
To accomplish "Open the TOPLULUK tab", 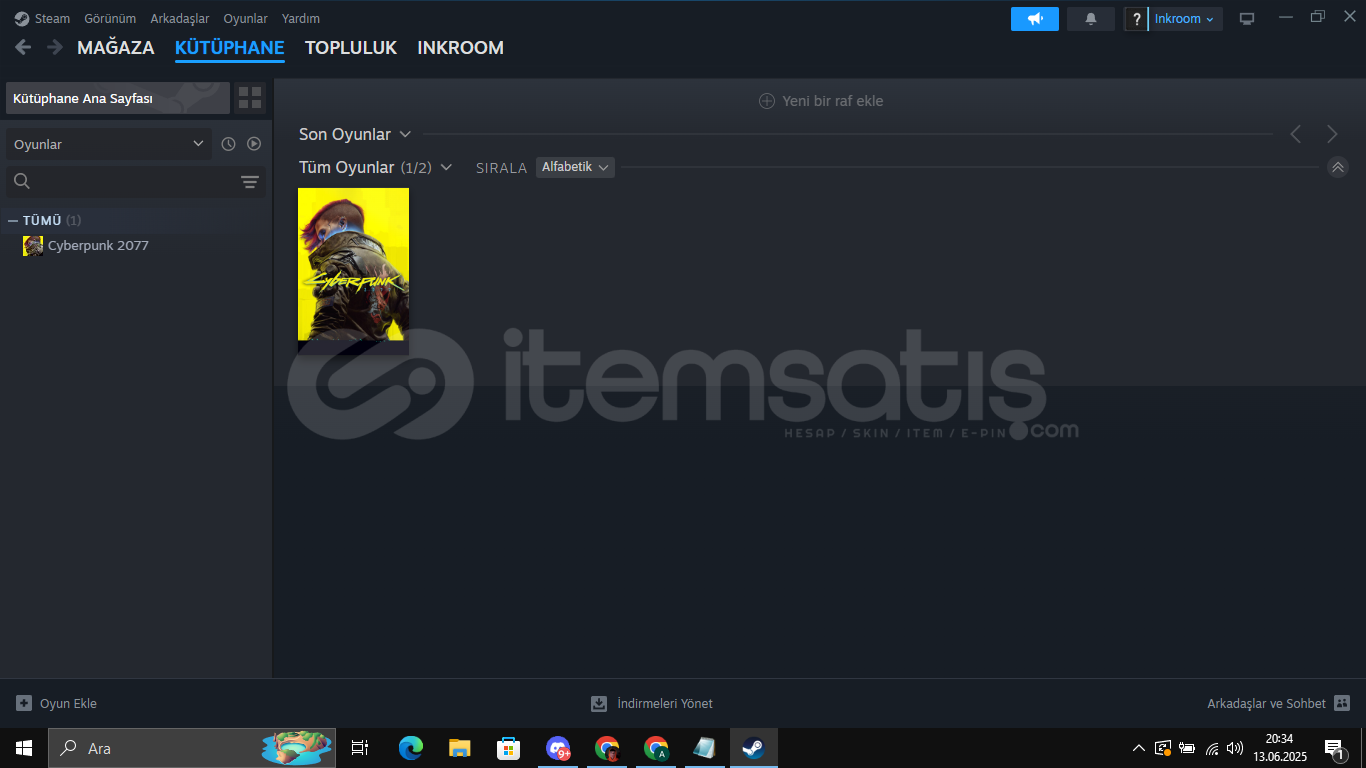I will tap(351, 48).
